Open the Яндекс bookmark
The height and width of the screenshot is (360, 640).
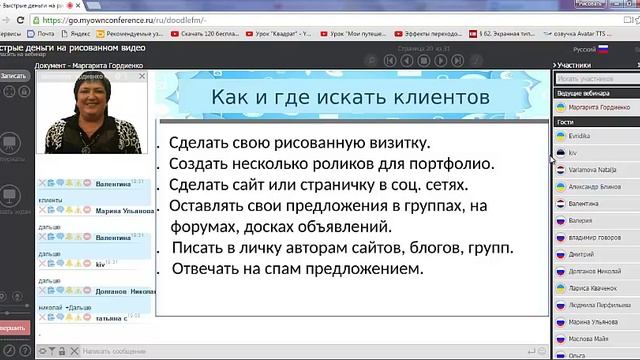[76, 34]
